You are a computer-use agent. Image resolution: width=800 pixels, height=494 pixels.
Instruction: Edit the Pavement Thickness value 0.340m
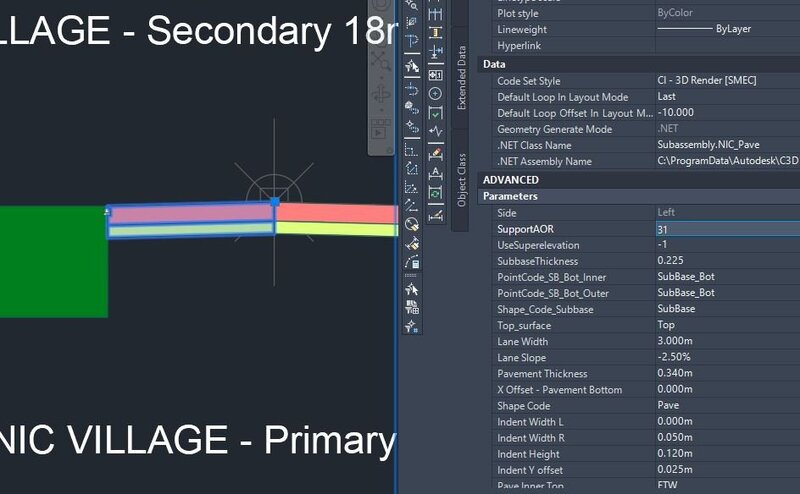(728, 373)
